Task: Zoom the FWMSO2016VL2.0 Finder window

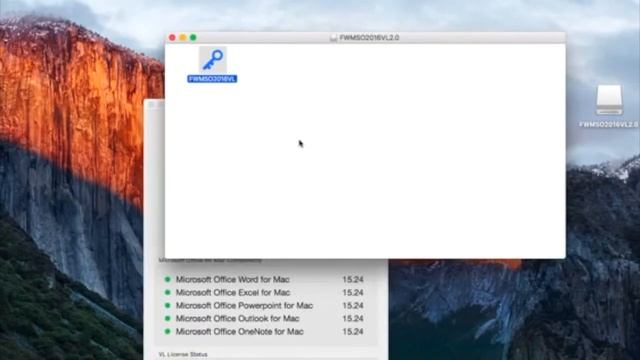Action: pyautogui.click(x=193, y=38)
